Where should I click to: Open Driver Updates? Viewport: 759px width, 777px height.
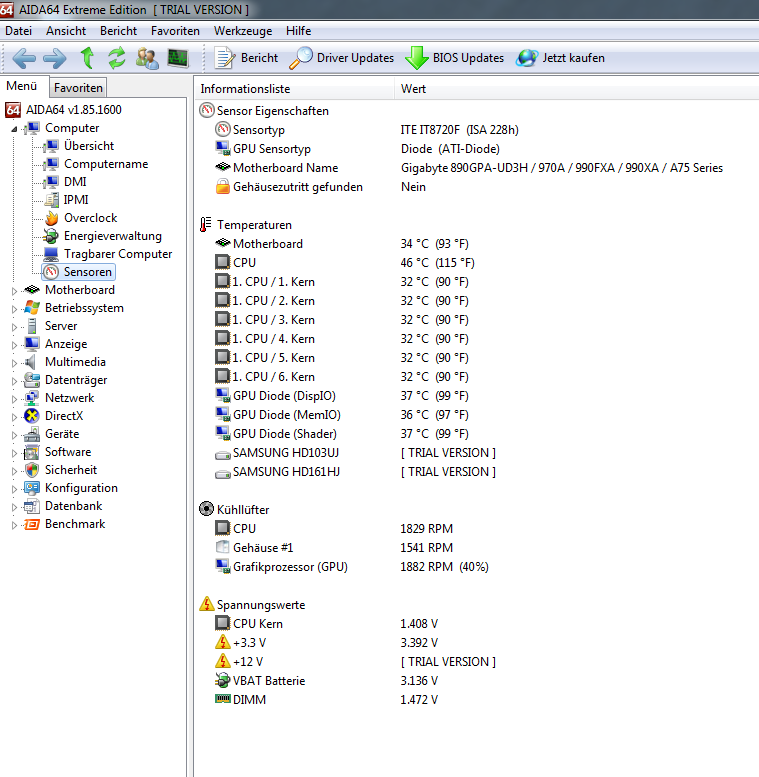(x=341, y=58)
